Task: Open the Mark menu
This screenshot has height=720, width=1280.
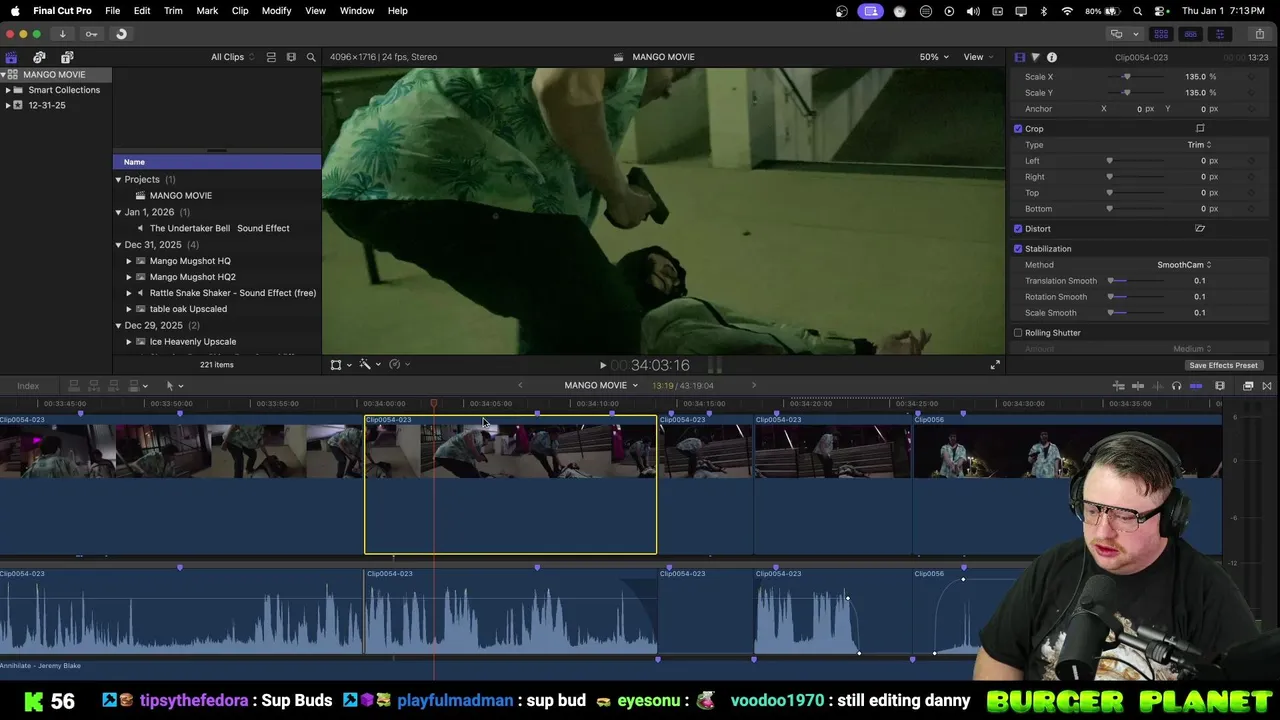Action: pos(207,11)
